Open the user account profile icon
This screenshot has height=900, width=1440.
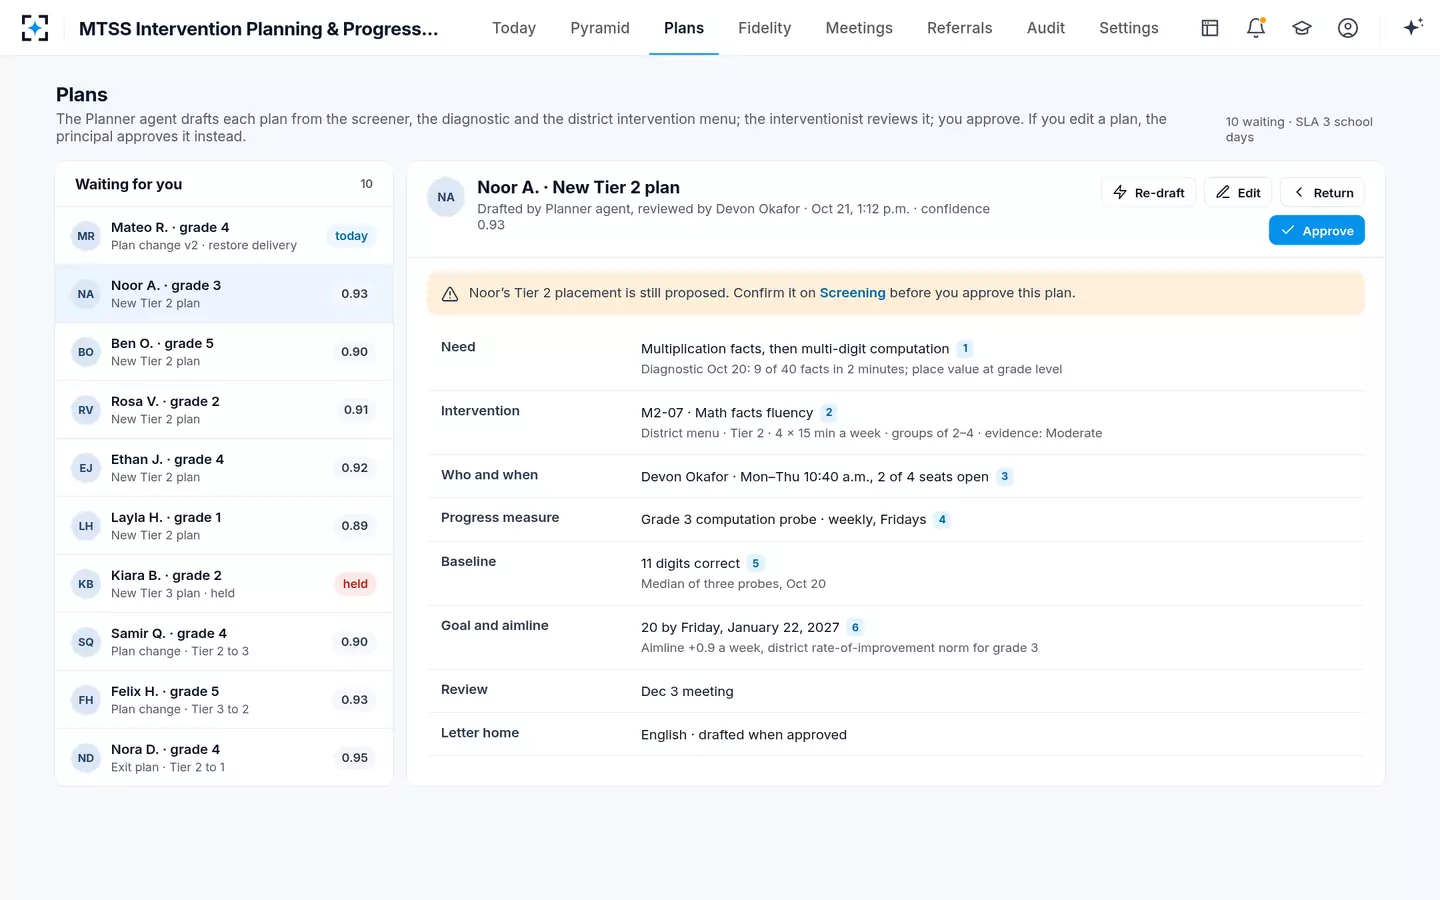tap(1348, 28)
